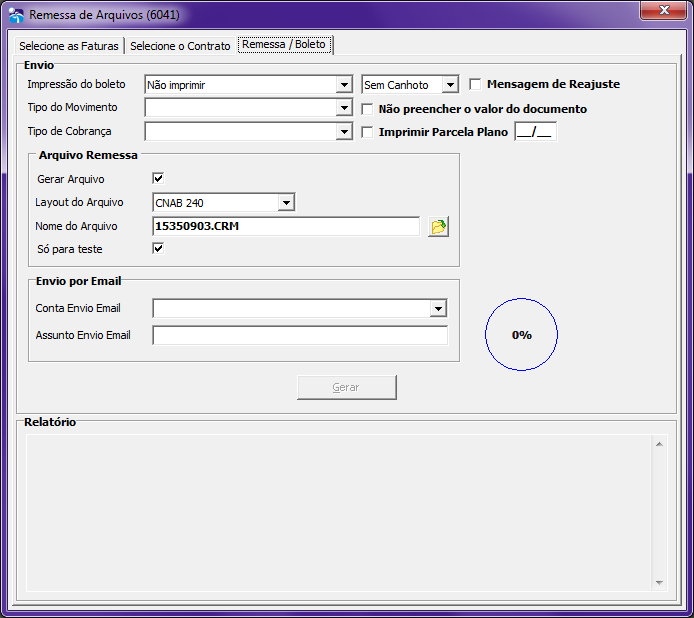Expand the Conta Envio Email dropdown

tap(438, 309)
